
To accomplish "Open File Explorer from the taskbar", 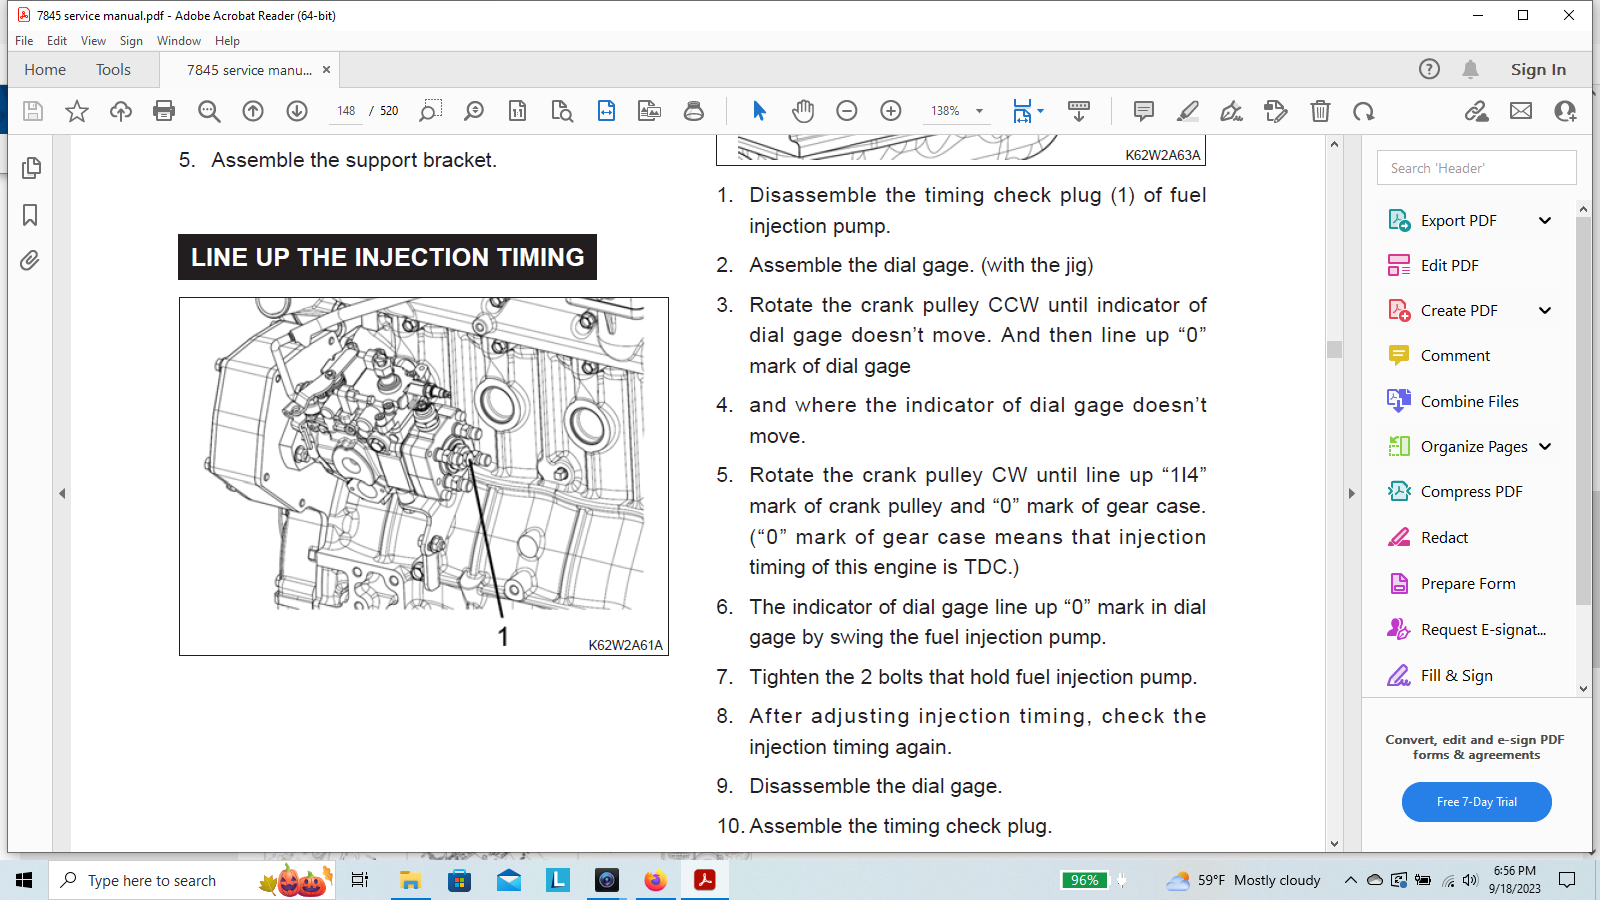I will pos(410,880).
